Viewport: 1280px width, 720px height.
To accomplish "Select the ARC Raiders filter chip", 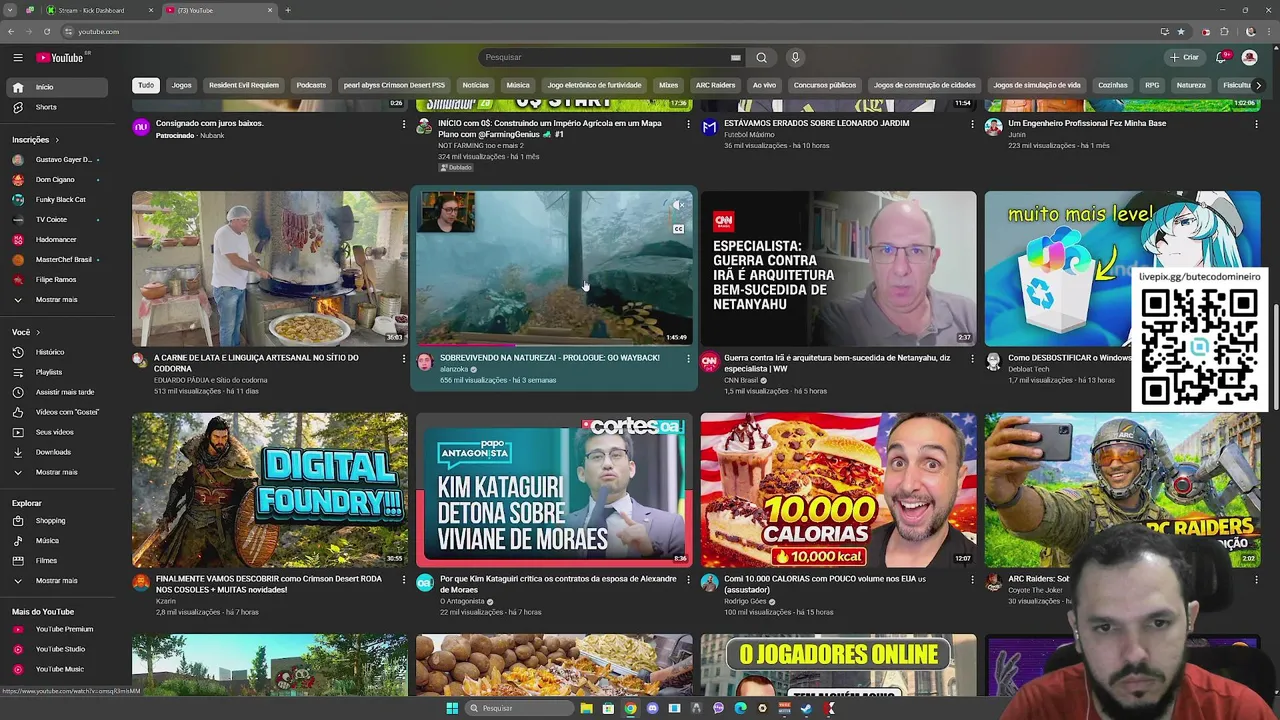I will pyautogui.click(x=715, y=85).
